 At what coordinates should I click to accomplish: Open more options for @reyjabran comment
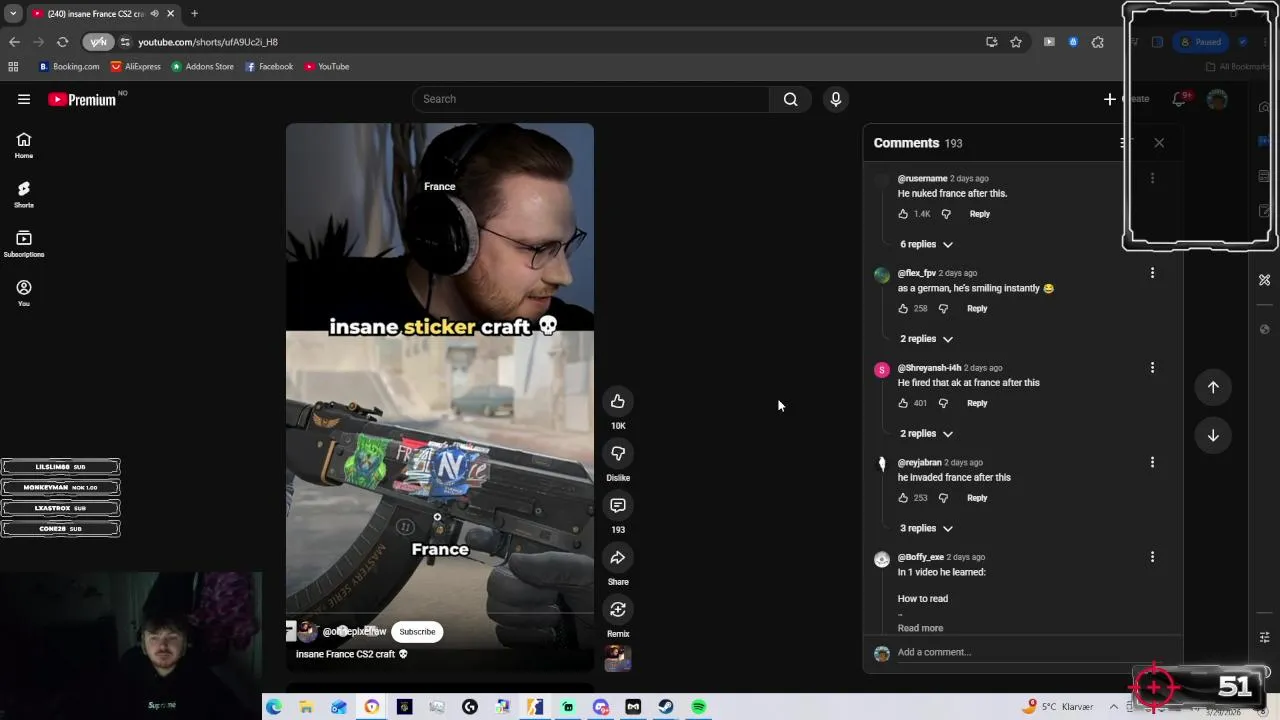click(x=1152, y=462)
